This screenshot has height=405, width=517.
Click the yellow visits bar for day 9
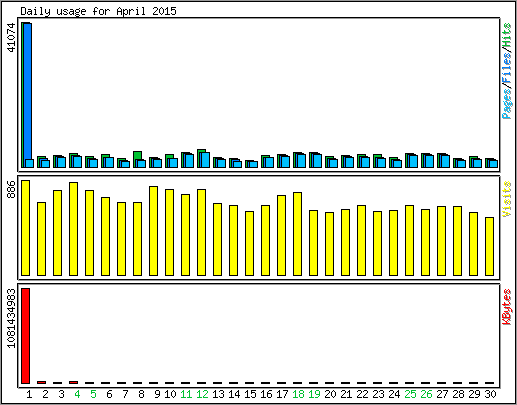click(x=154, y=231)
